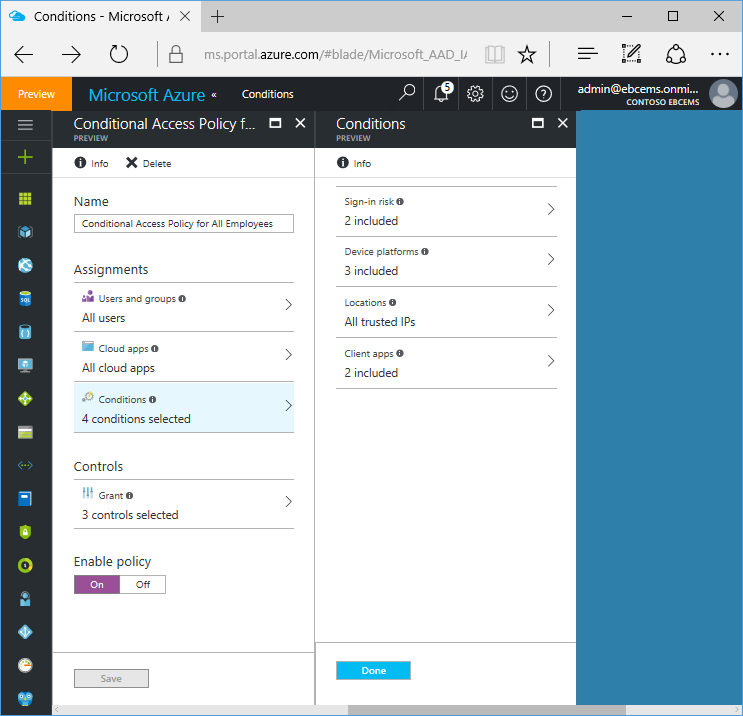Maximize the Conditions blade
Screen dimensions: 743x716
(538, 123)
